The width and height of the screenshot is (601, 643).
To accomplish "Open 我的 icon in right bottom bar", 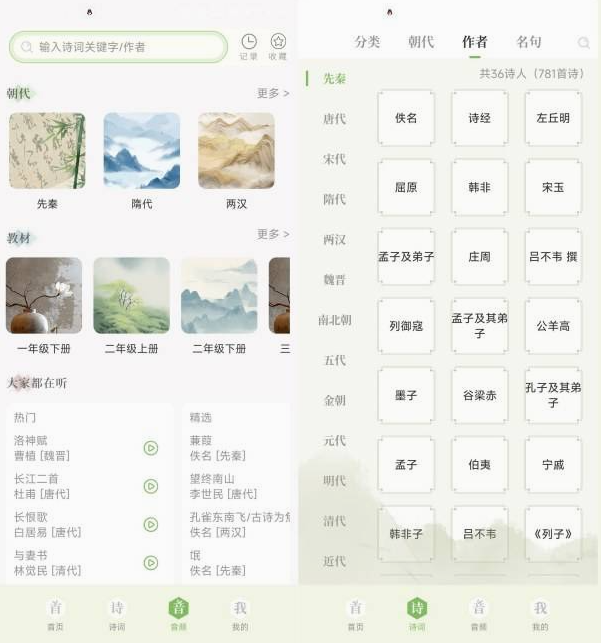I will pyautogui.click(x=540, y=608).
